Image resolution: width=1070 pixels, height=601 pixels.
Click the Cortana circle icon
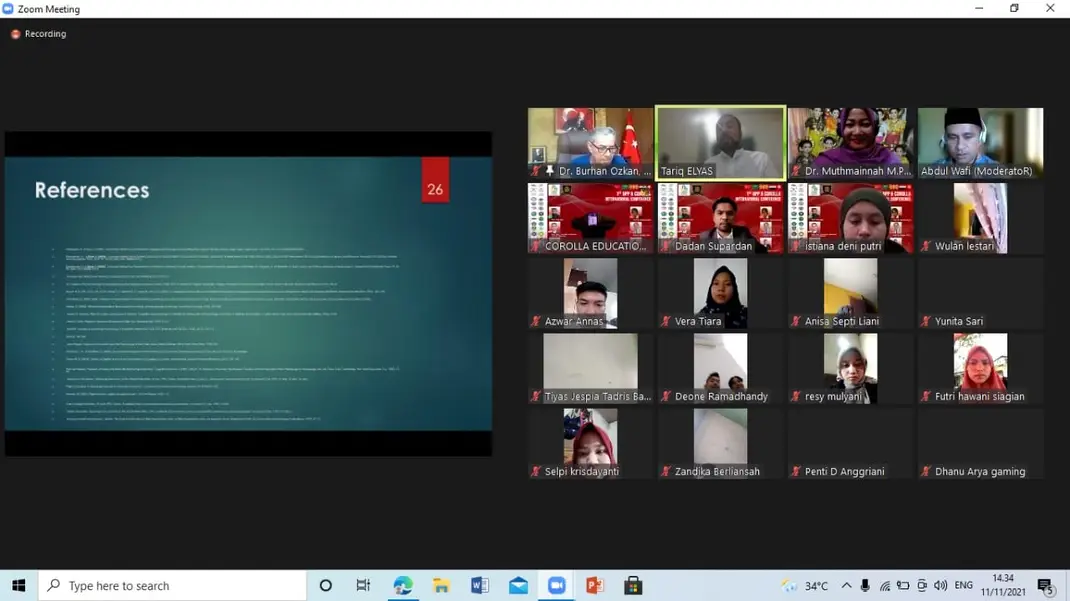pos(325,586)
